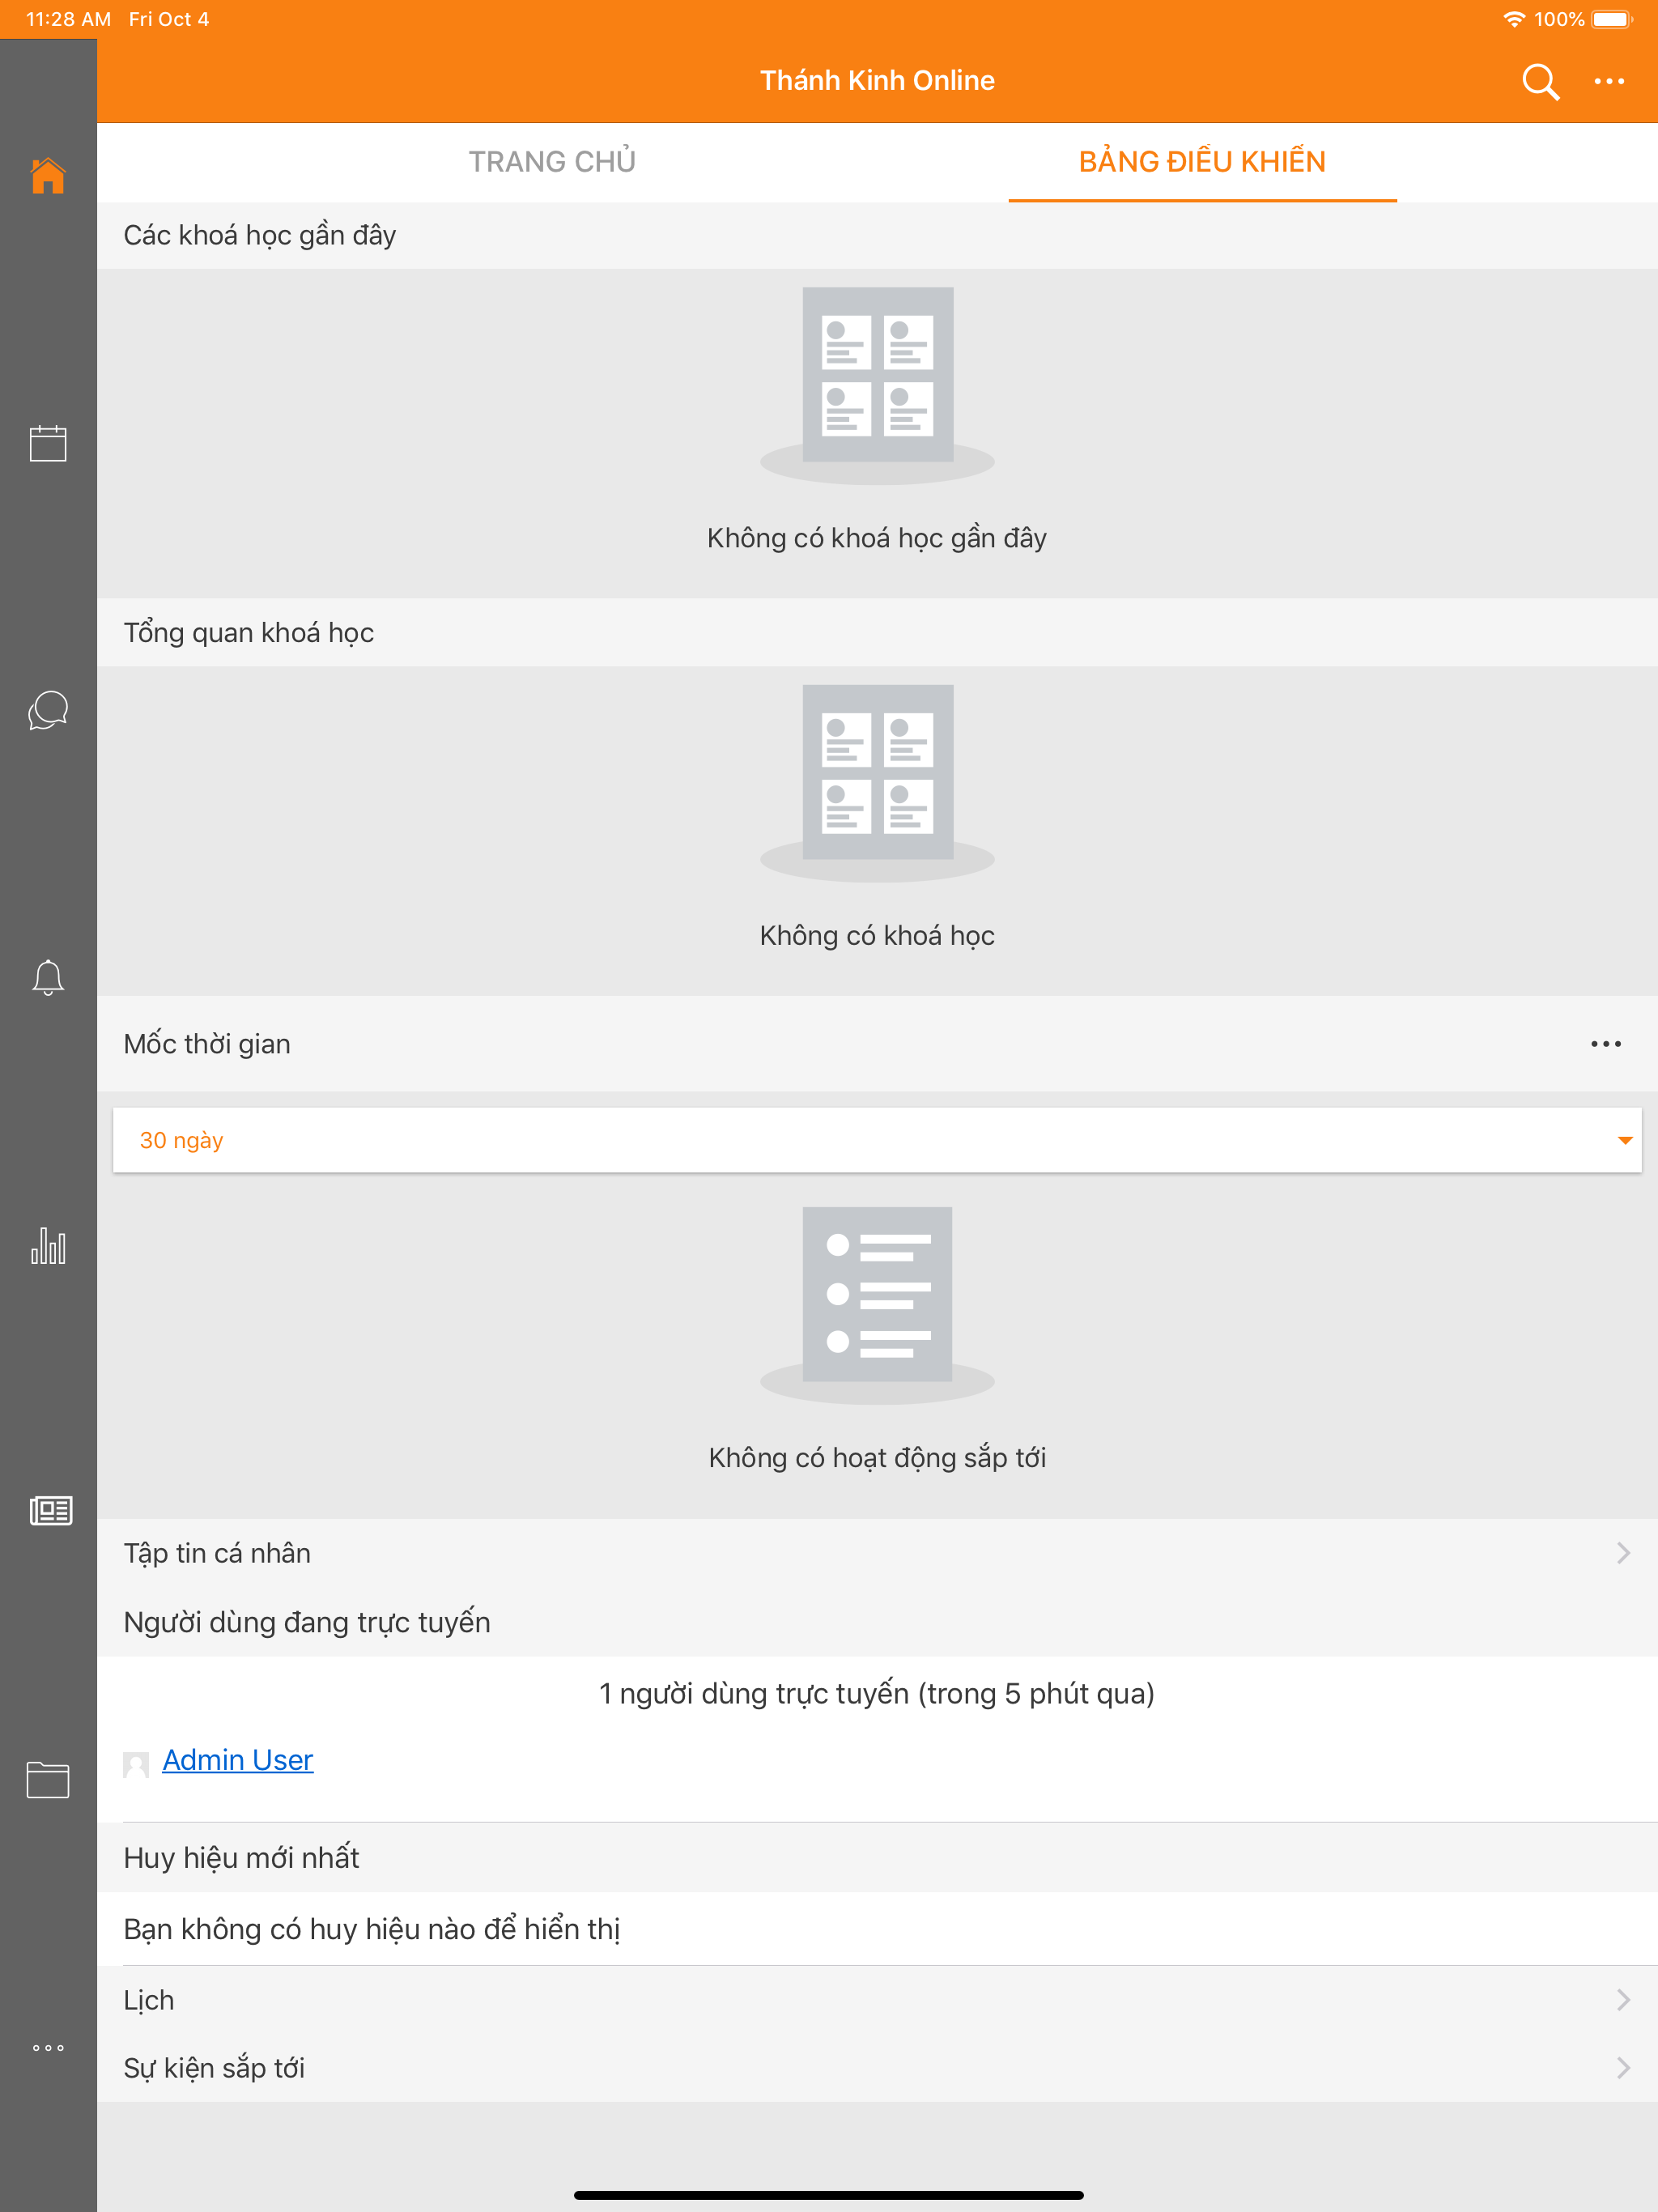Switch to TRANG CHỦ tab
The width and height of the screenshot is (1658, 2212).
(552, 162)
